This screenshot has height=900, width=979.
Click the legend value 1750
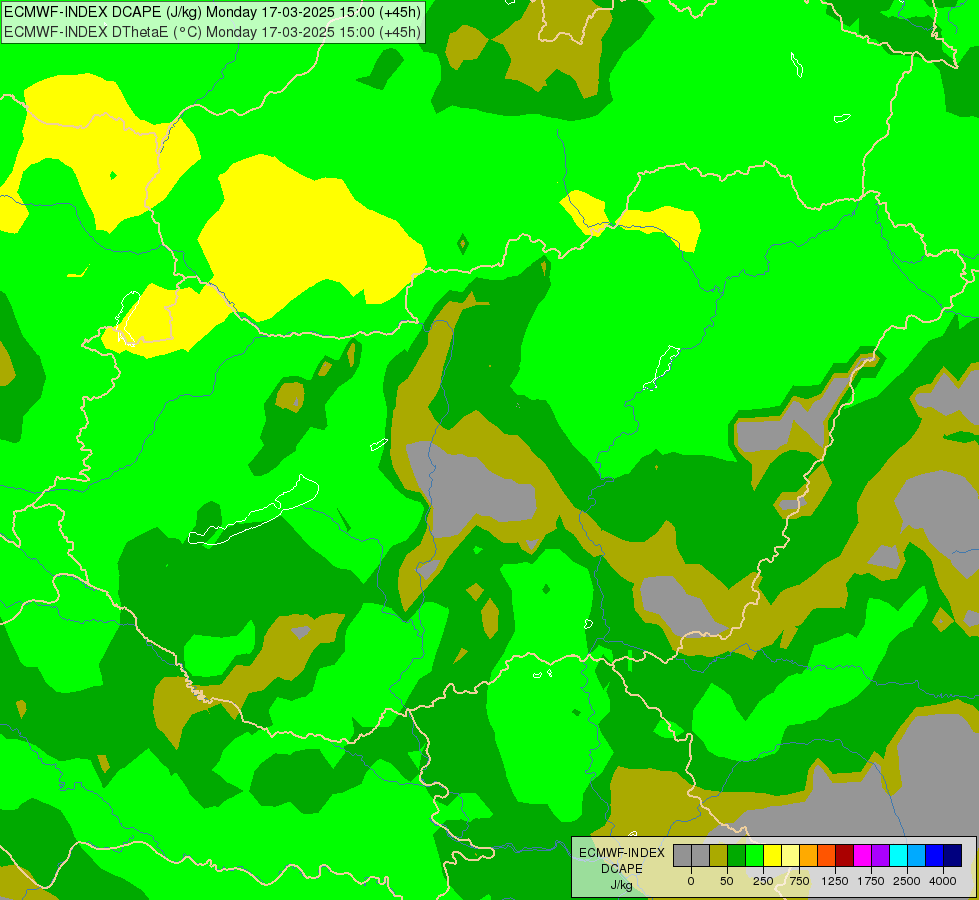tap(871, 881)
